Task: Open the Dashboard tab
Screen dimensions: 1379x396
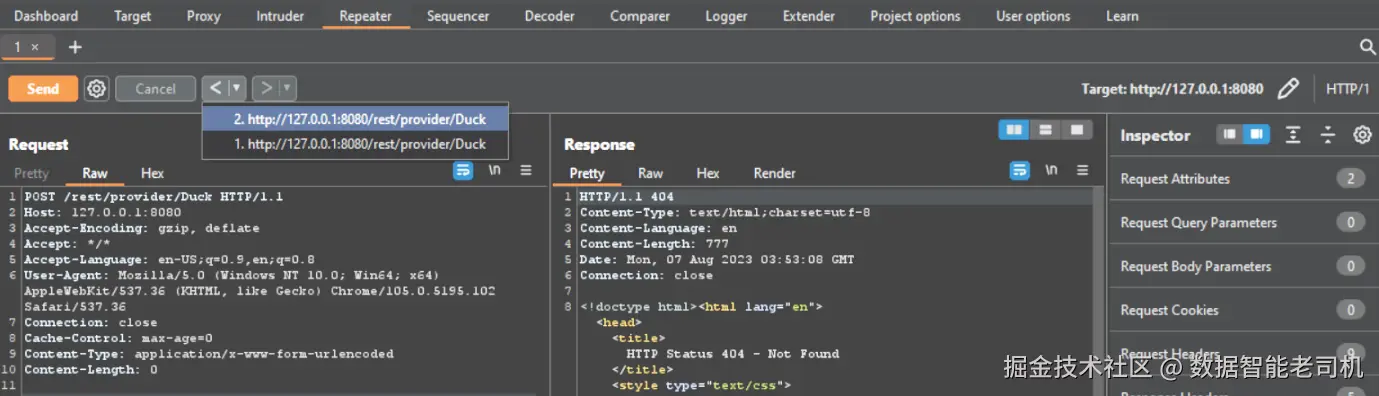Action: pyautogui.click(x=46, y=16)
